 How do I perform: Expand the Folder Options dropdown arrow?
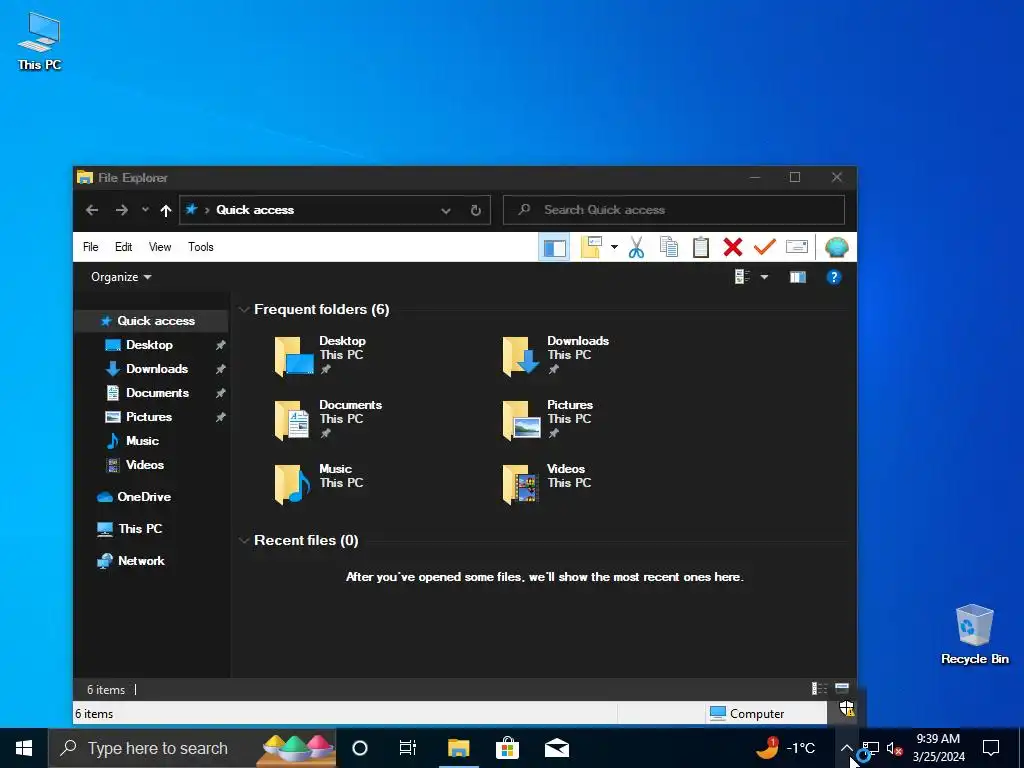click(614, 247)
